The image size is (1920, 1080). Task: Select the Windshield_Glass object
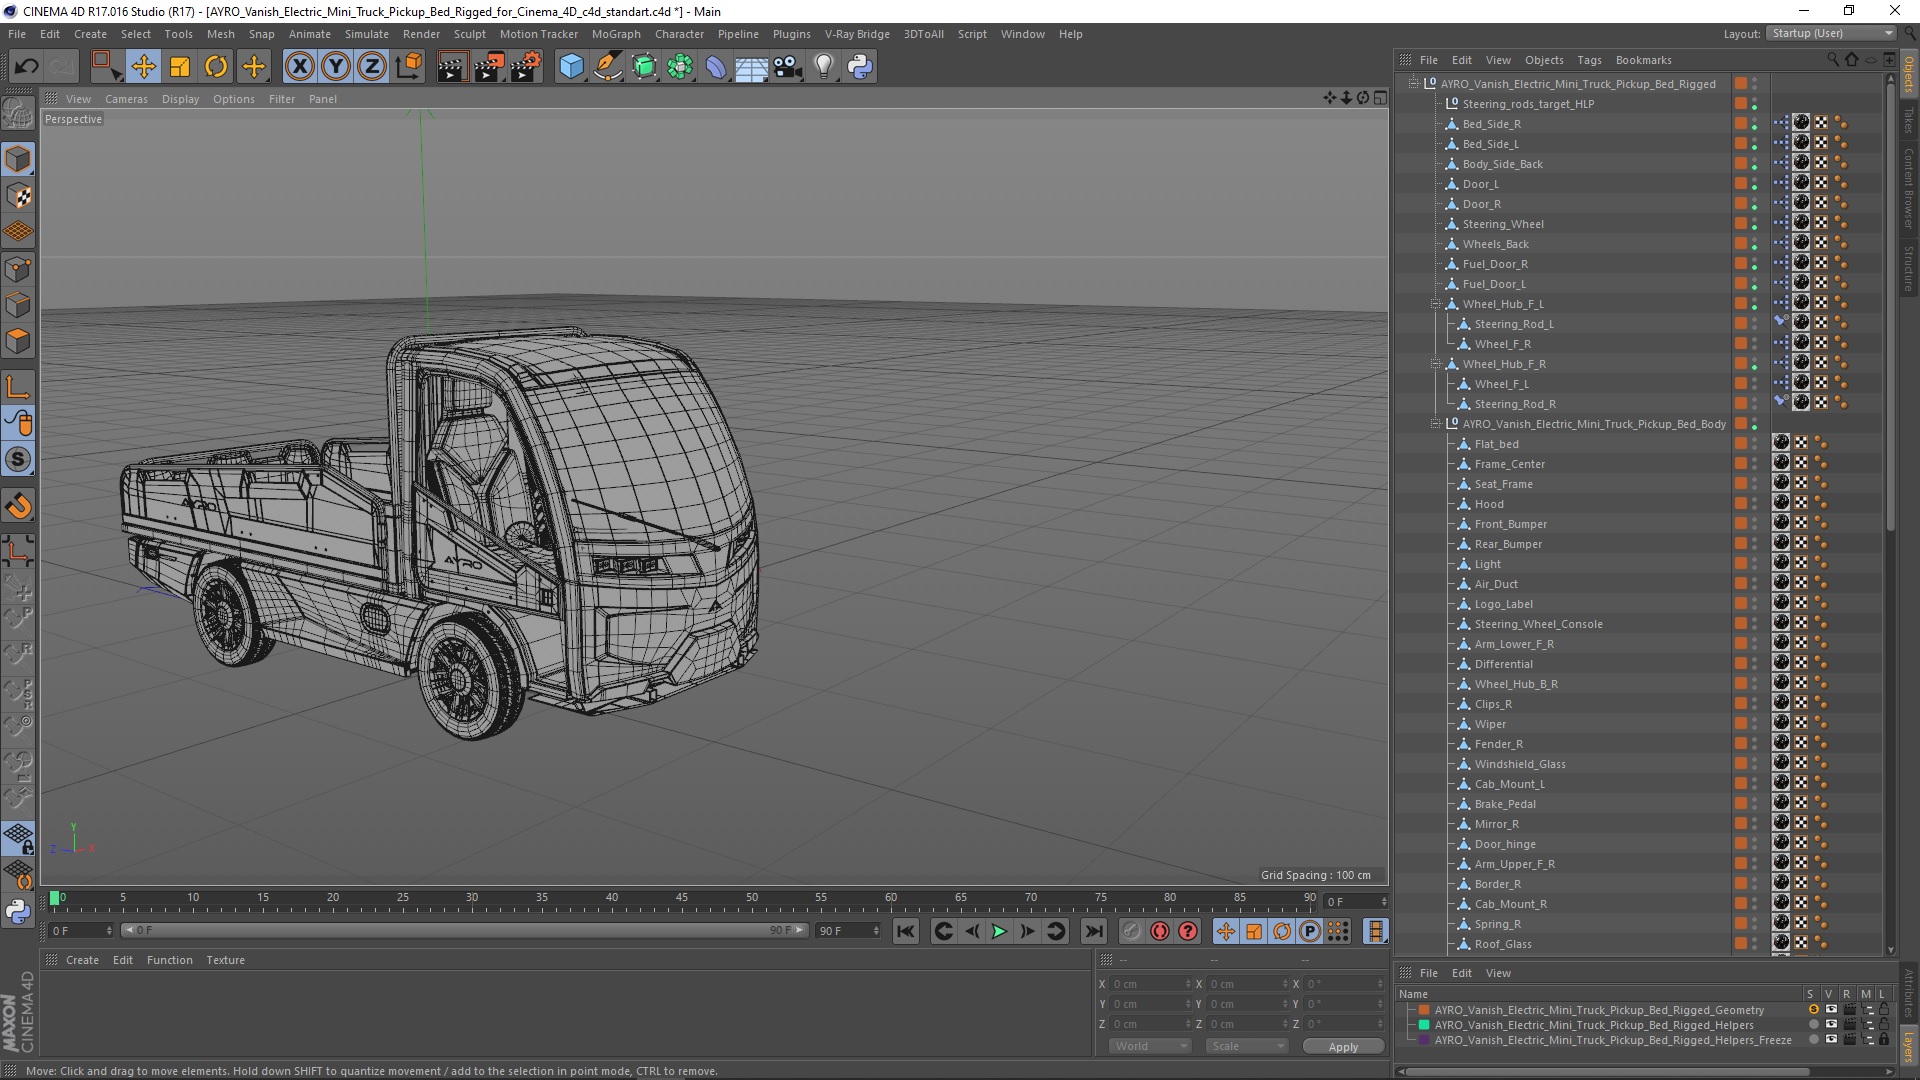[x=1520, y=764]
